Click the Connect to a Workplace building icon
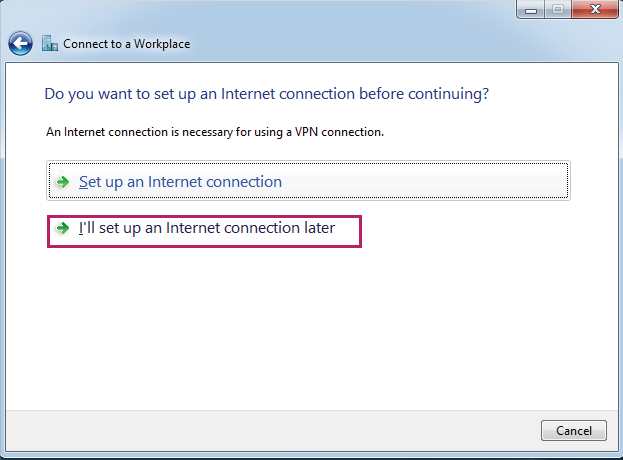Viewport: 623px width, 460px height. 50,44
